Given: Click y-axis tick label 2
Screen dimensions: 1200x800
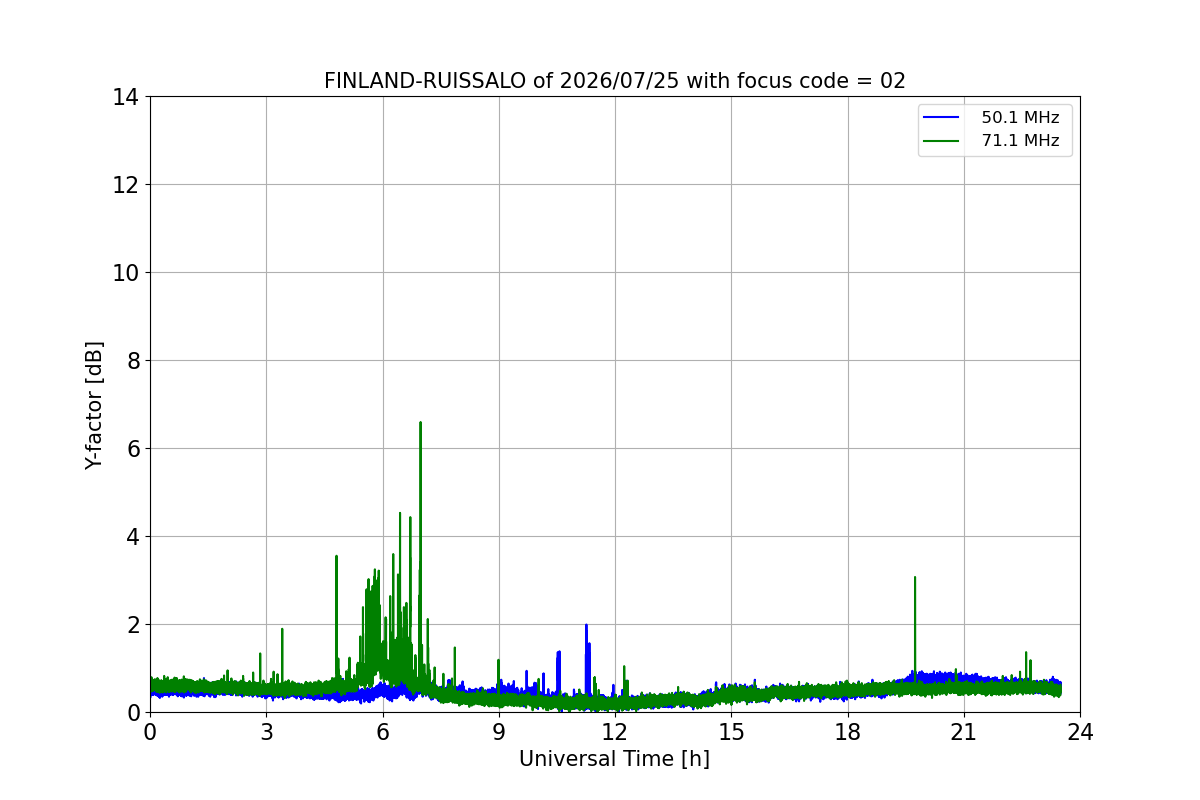Looking at the screenshot, I should pos(131,625).
